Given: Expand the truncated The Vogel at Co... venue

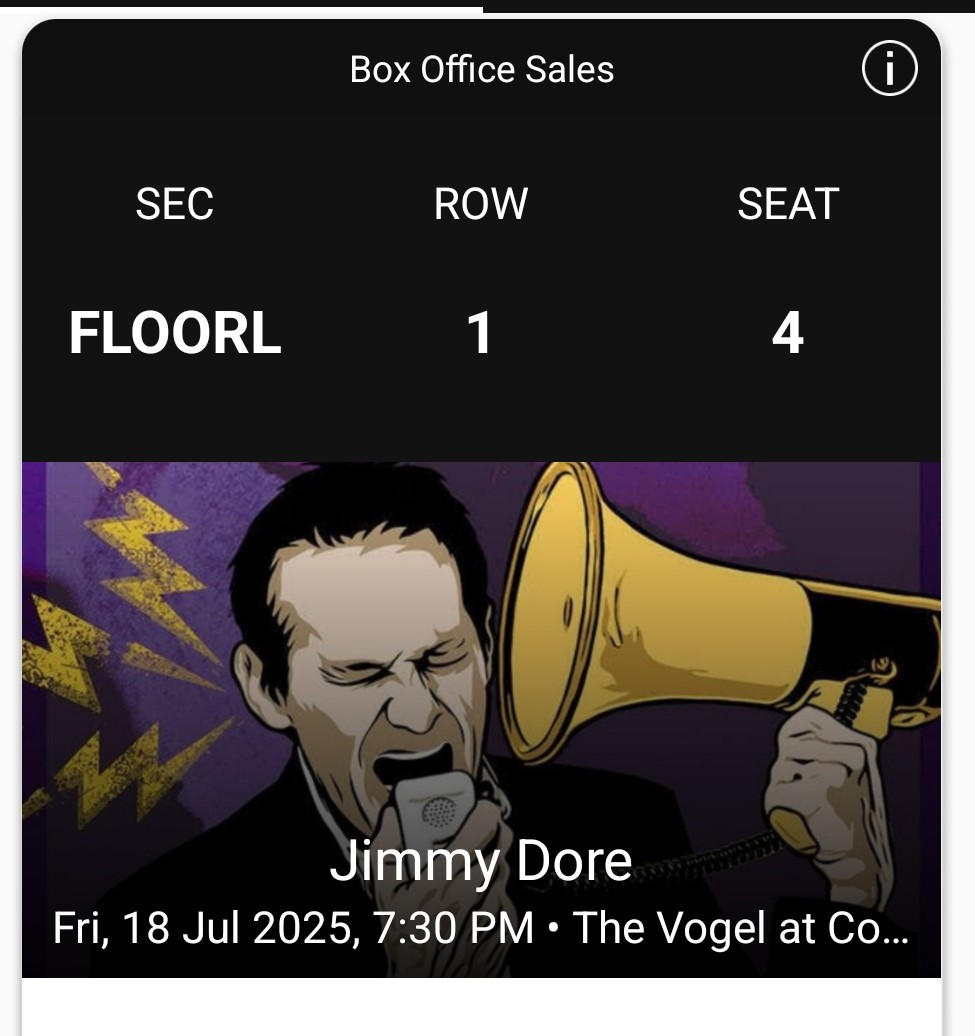Looking at the screenshot, I should pyautogui.click(x=740, y=928).
